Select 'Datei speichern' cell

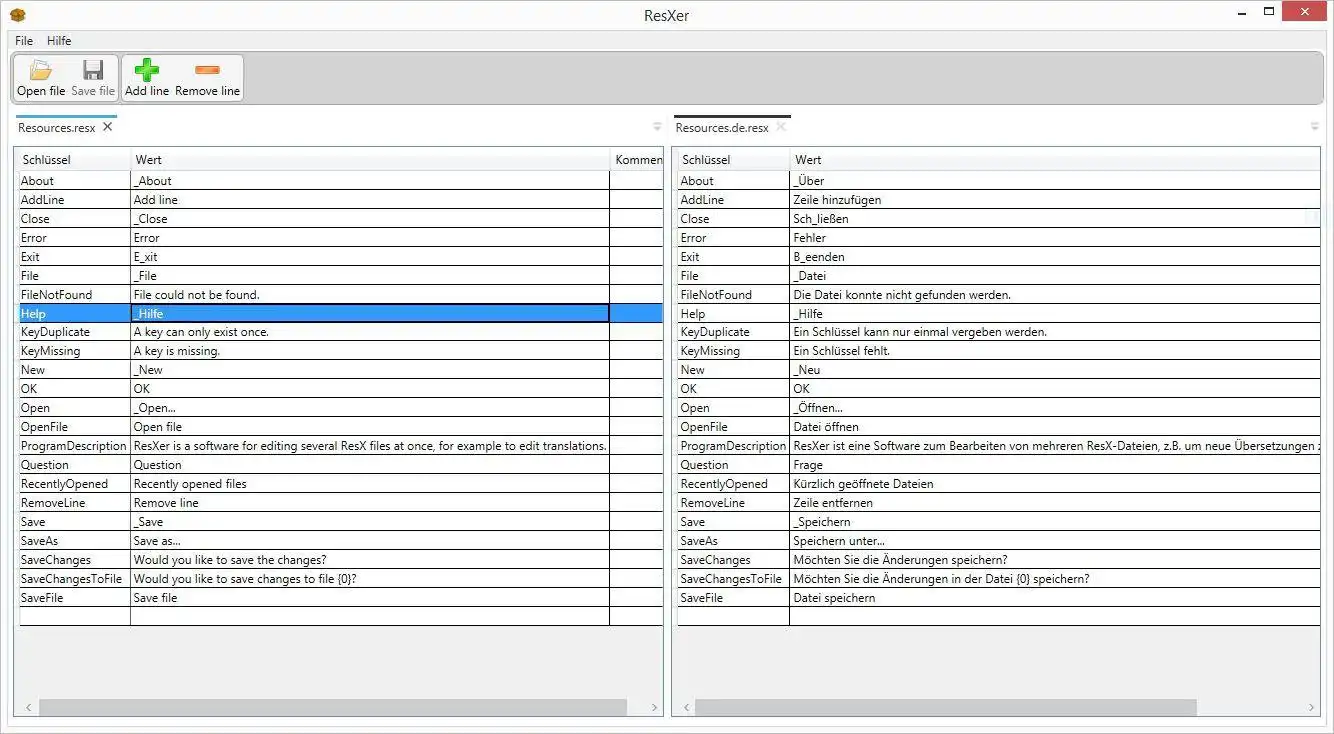click(1055, 598)
